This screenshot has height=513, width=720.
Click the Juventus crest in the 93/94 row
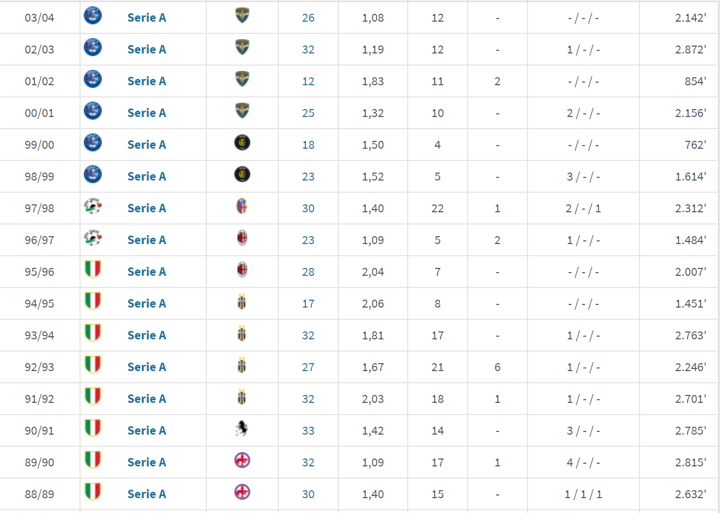pos(242,334)
